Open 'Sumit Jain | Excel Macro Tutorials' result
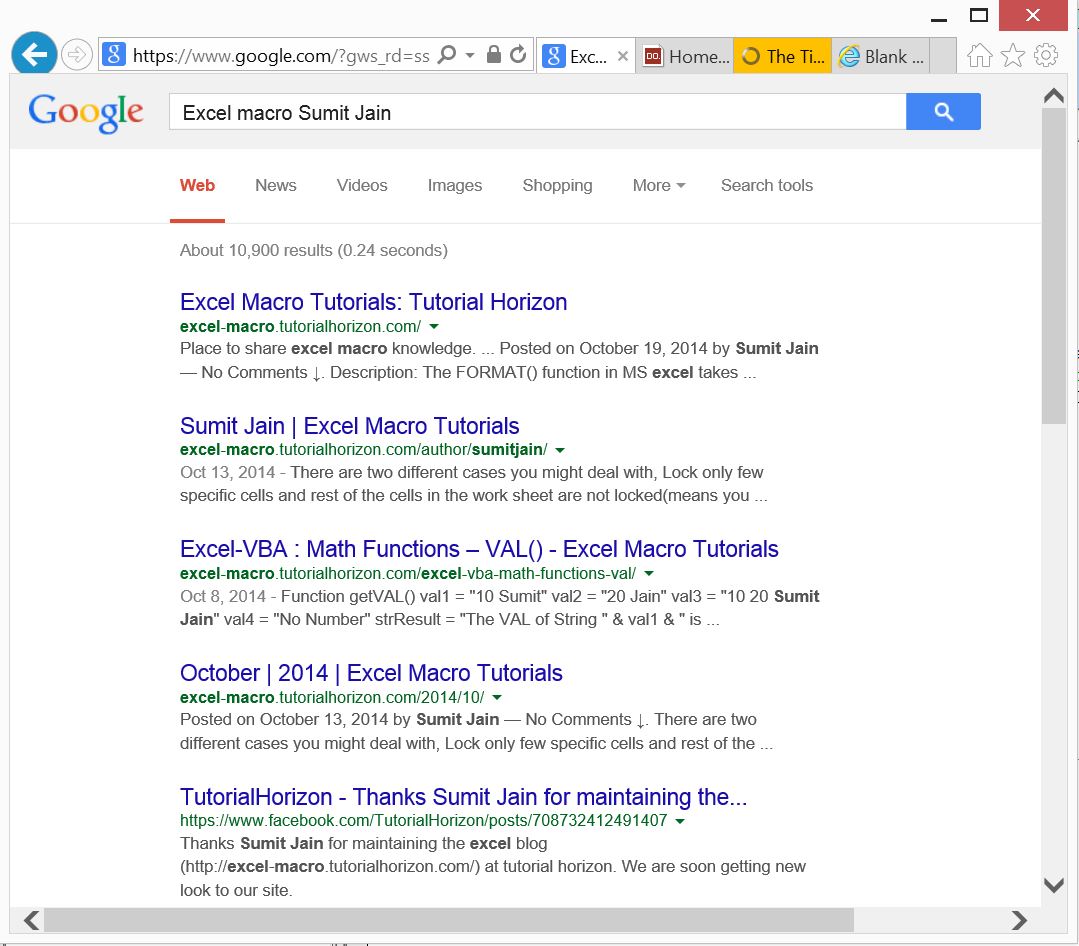1079x946 pixels. coord(350,426)
